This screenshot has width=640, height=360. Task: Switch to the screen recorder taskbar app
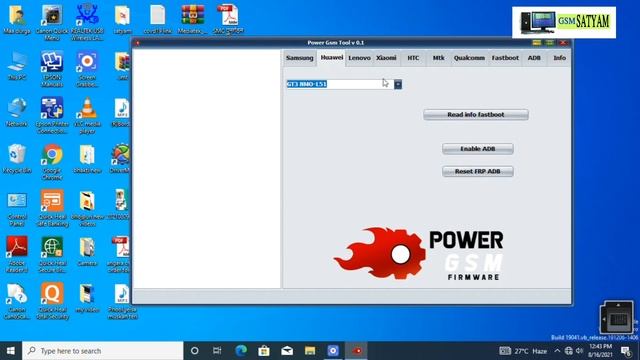tap(333, 351)
